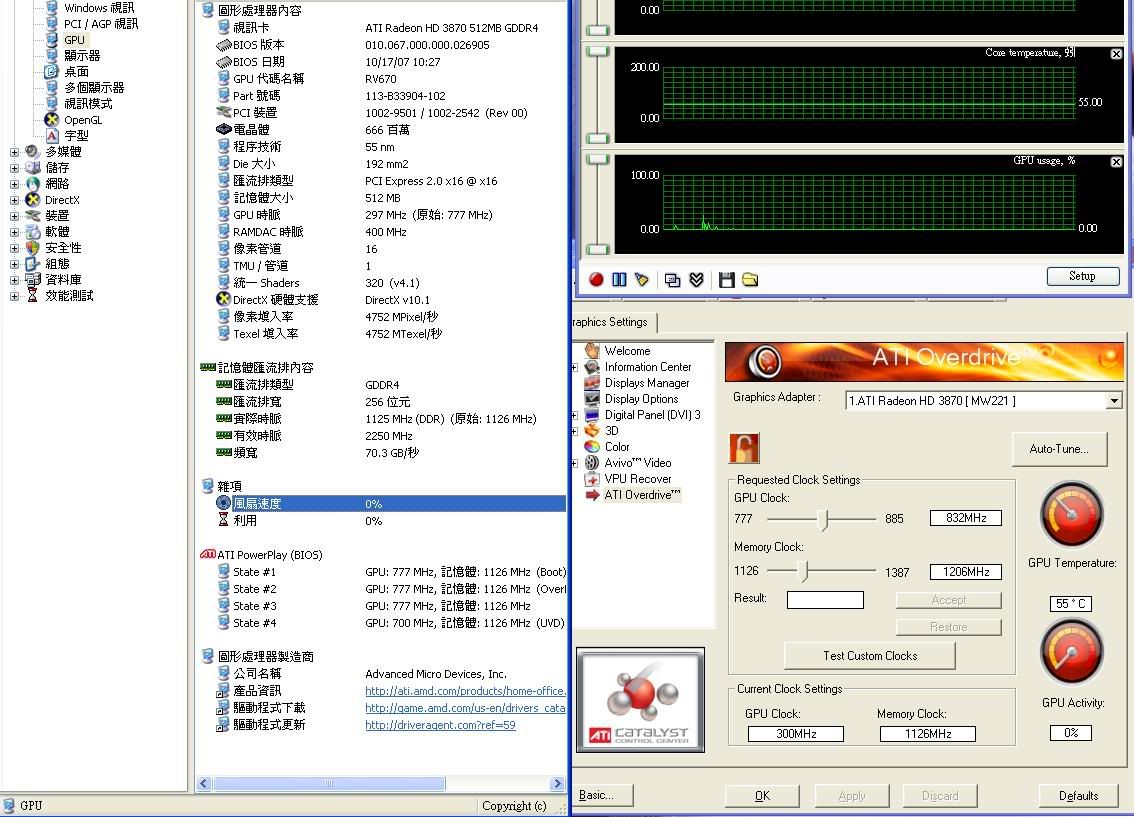Click the red record button in monitor toolbar
The image size is (1134, 817).
596,280
